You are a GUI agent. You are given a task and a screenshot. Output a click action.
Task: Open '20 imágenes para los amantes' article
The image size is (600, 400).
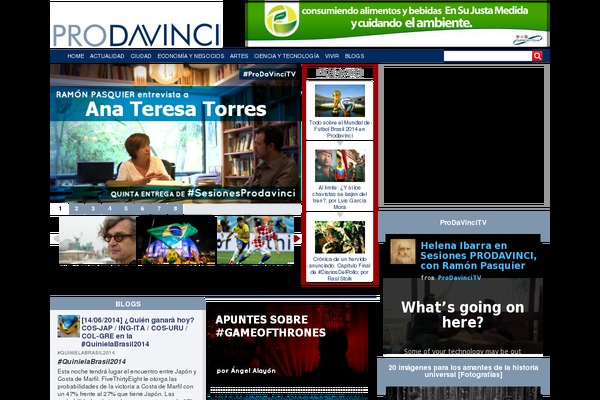(463, 371)
